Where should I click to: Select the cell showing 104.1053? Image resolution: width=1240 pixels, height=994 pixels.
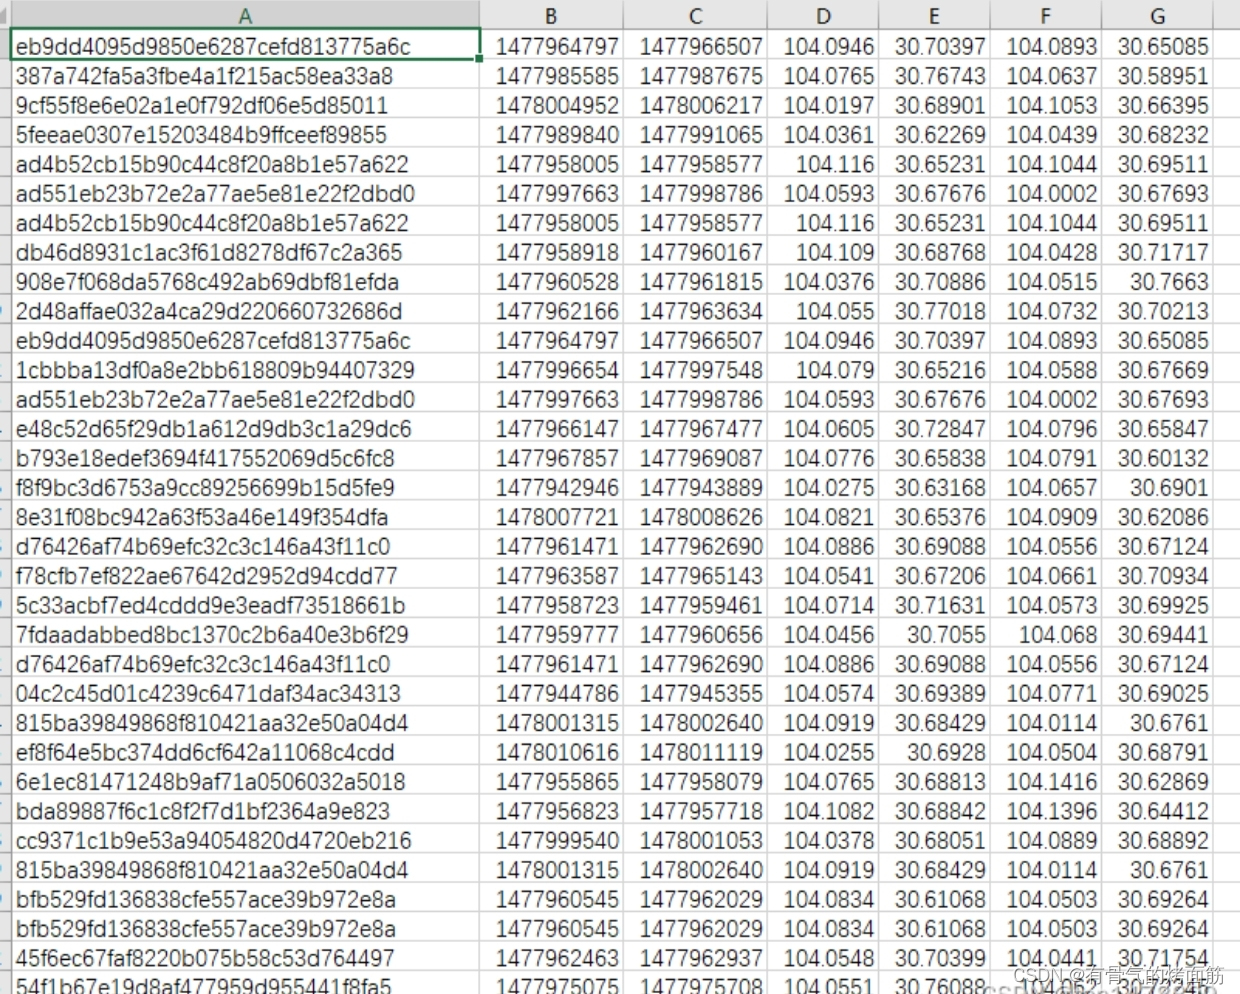point(1046,105)
